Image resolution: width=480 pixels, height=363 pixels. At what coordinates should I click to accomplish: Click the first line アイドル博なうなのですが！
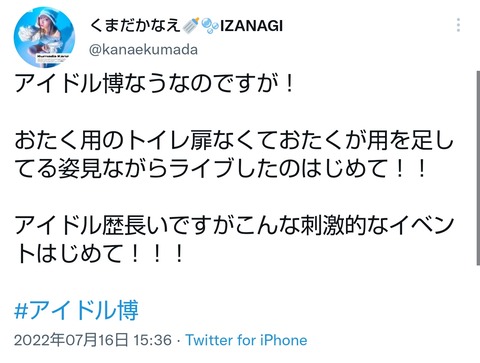155,83
